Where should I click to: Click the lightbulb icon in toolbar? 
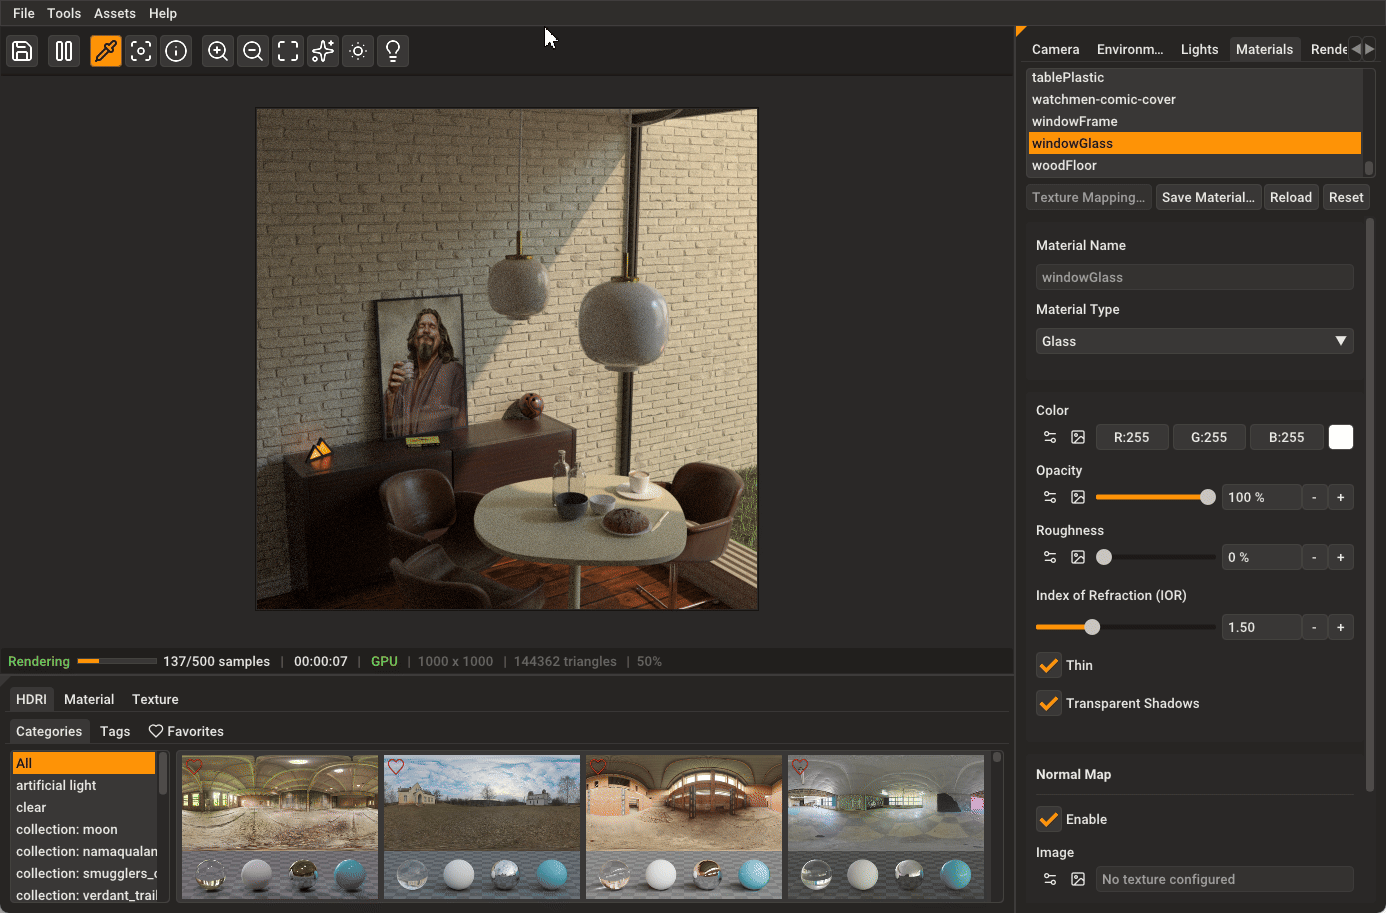pos(393,51)
